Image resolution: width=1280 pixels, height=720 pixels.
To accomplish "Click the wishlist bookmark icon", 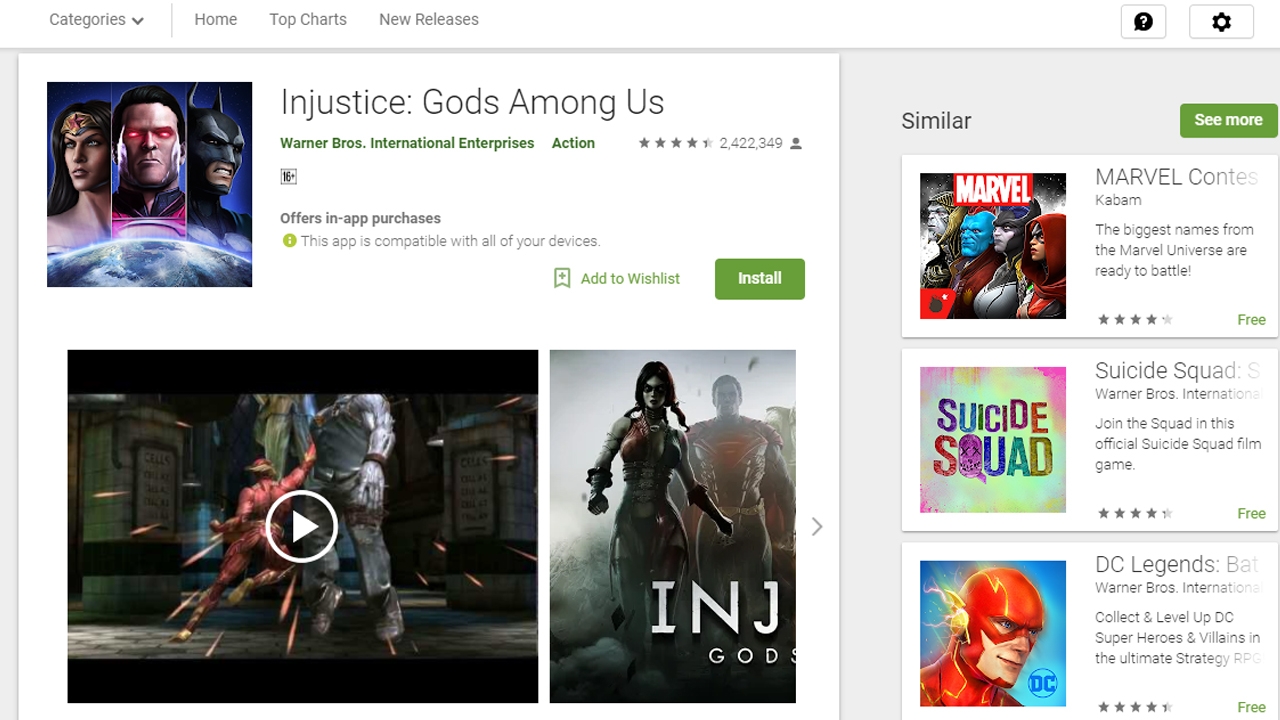I will click(x=562, y=278).
